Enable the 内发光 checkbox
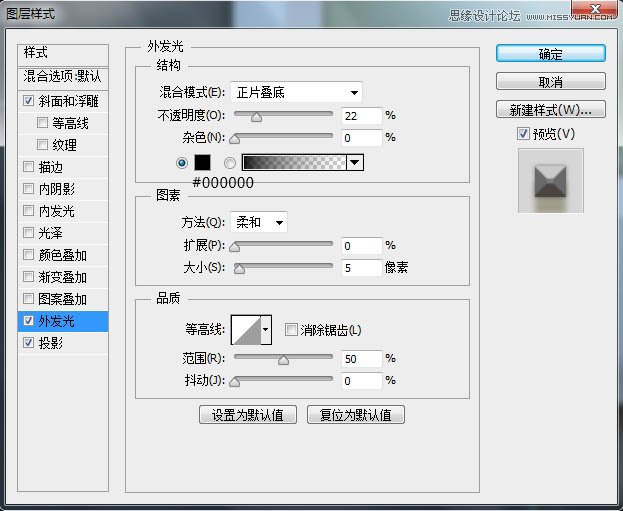This screenshot has height=511, width=623. (x=28, y=210)
